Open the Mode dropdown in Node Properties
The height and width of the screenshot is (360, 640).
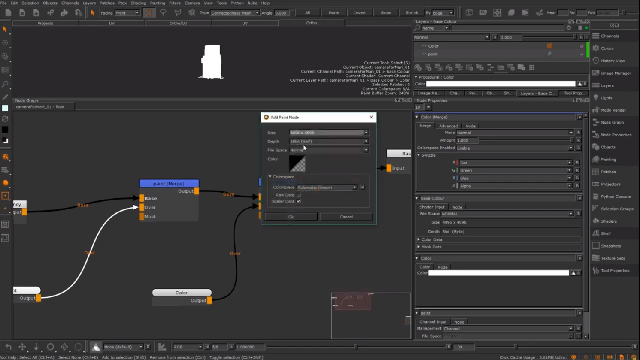[x=515, y=133]
